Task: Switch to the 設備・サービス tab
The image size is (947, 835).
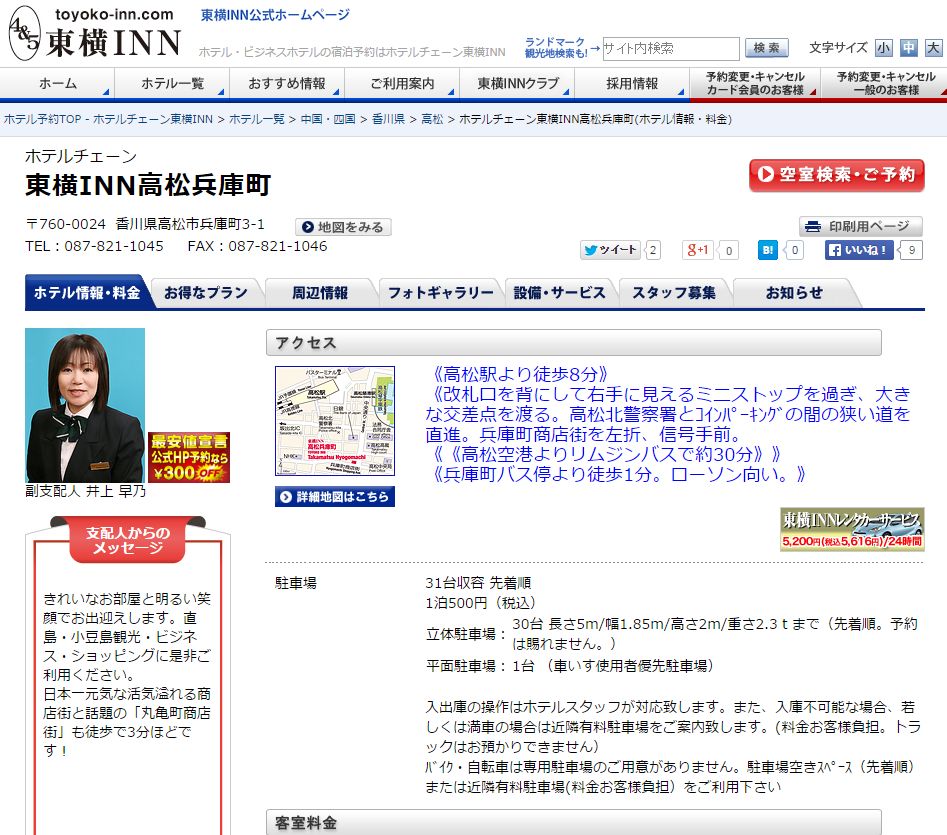Action: 559,293
